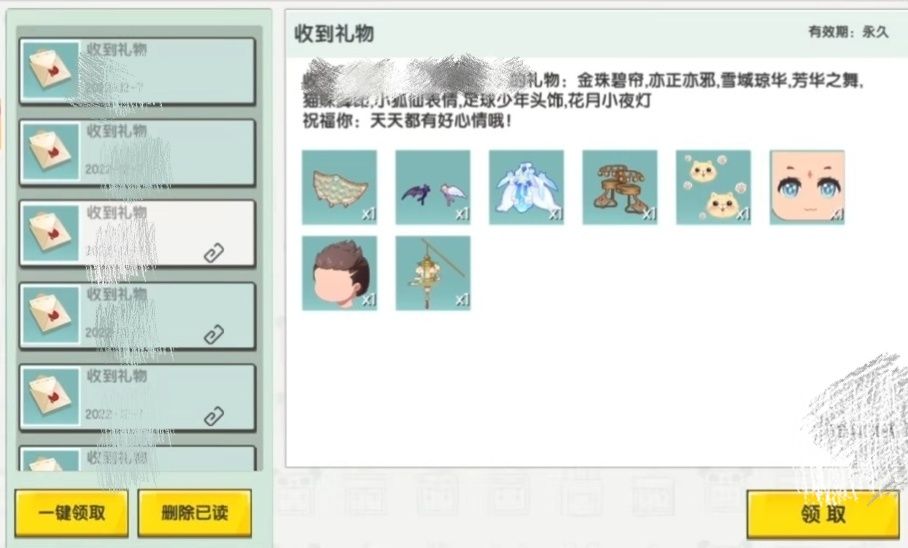
Task: Select the brown-haired football boy headwear item
Action: tap(339, 273)
